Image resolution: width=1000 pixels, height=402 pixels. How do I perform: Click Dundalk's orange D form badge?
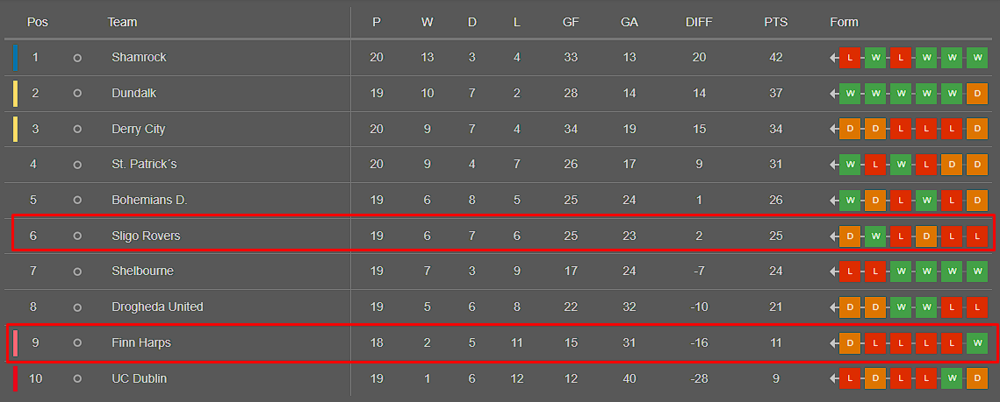(976, 94)
